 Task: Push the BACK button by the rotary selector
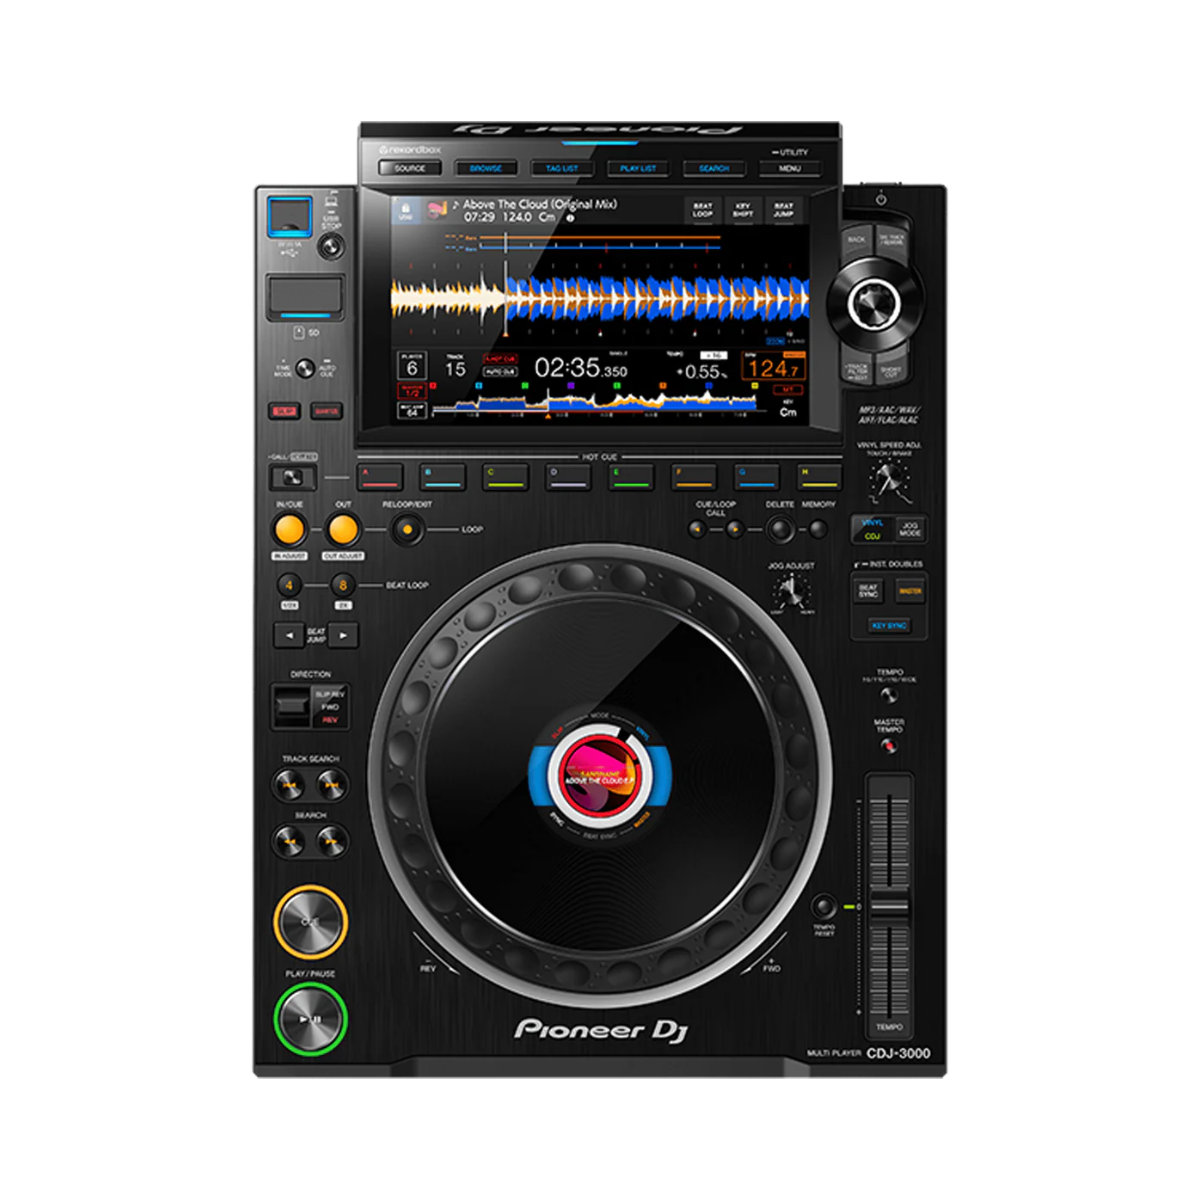pyautogui.click(x=857, y=241)
